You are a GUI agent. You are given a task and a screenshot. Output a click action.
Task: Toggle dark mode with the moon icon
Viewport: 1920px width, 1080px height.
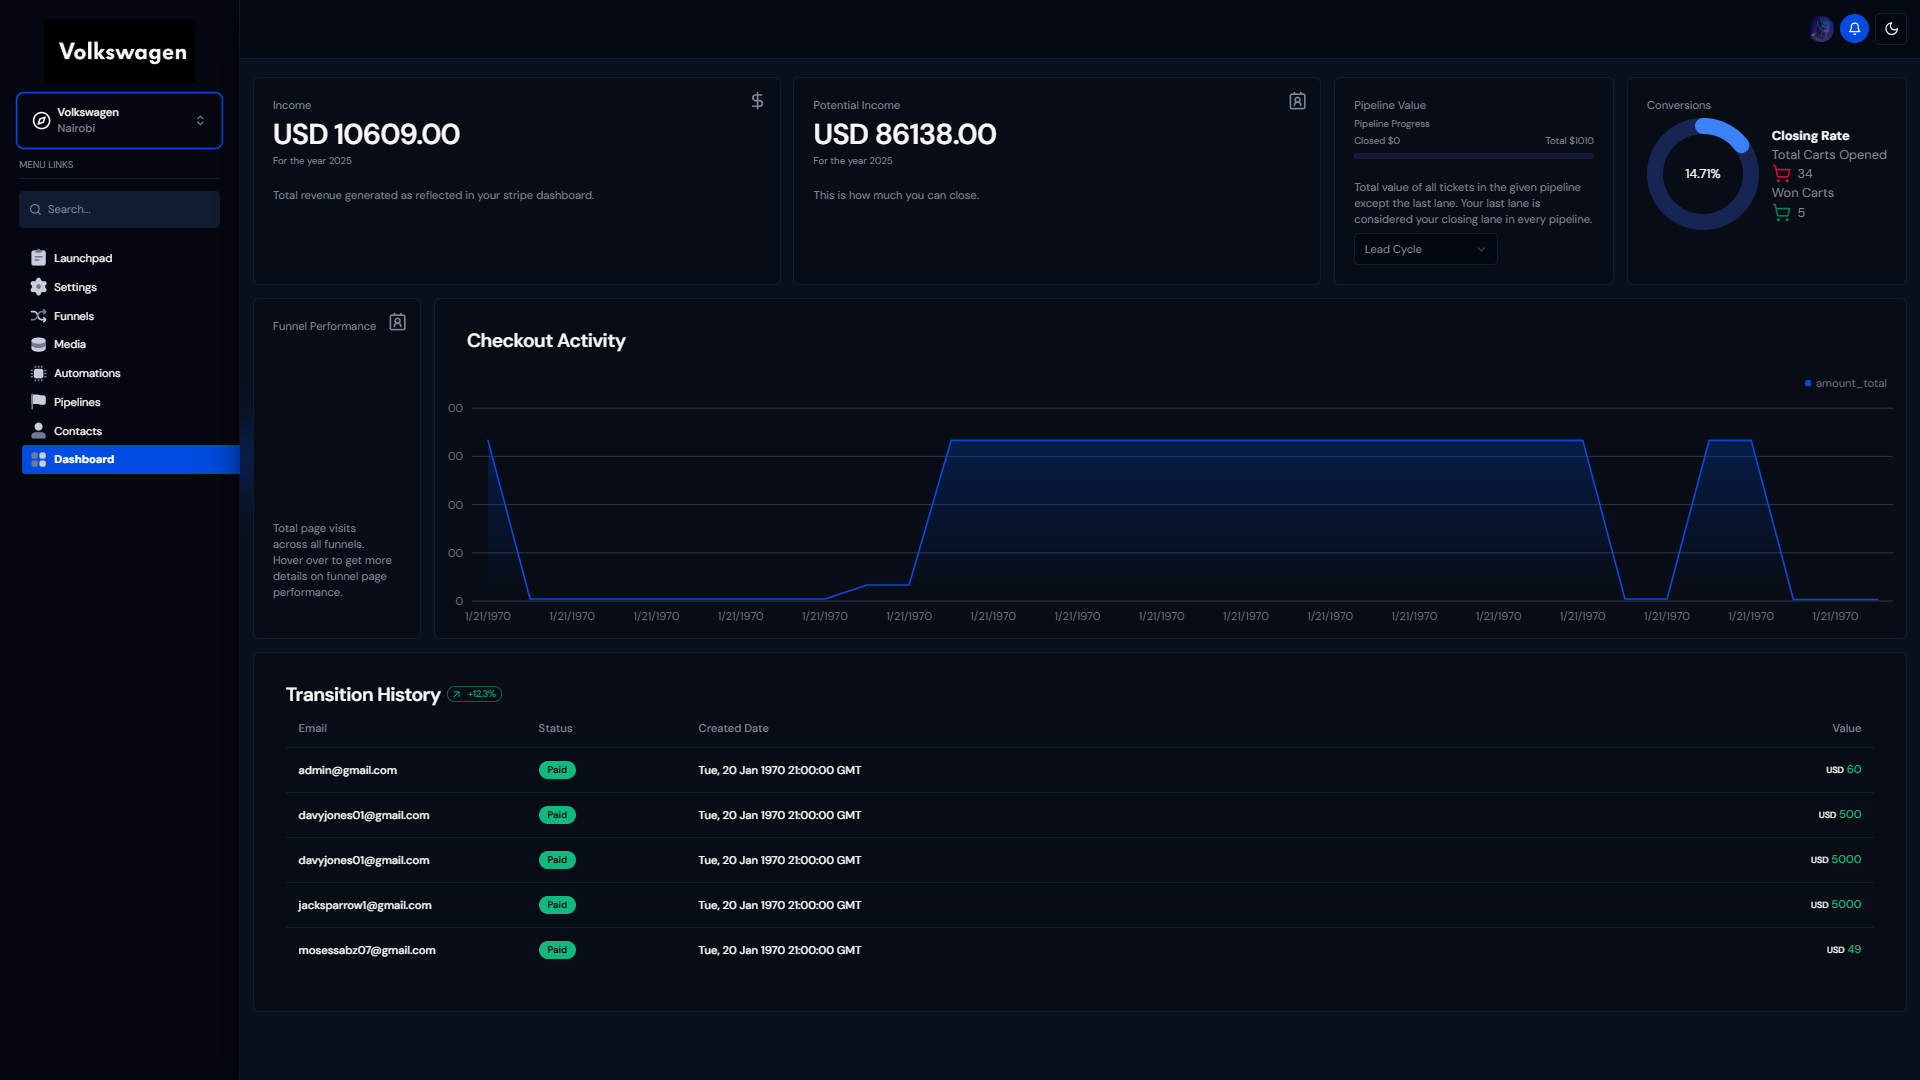[1891, 29]
